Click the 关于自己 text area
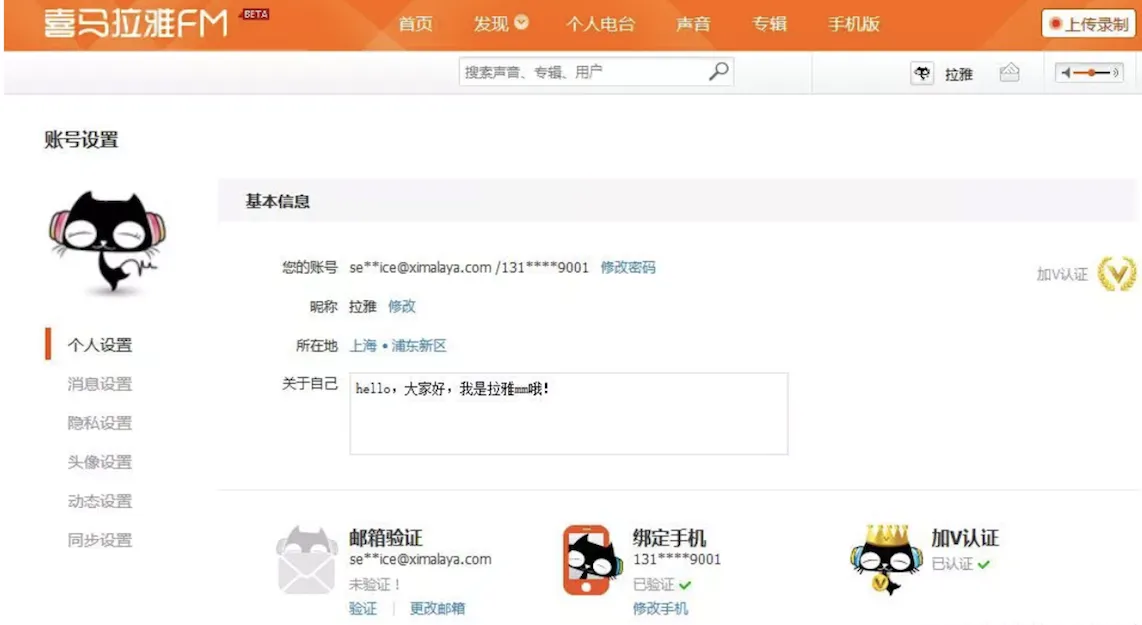The image size is (1142, 625). 569,413
